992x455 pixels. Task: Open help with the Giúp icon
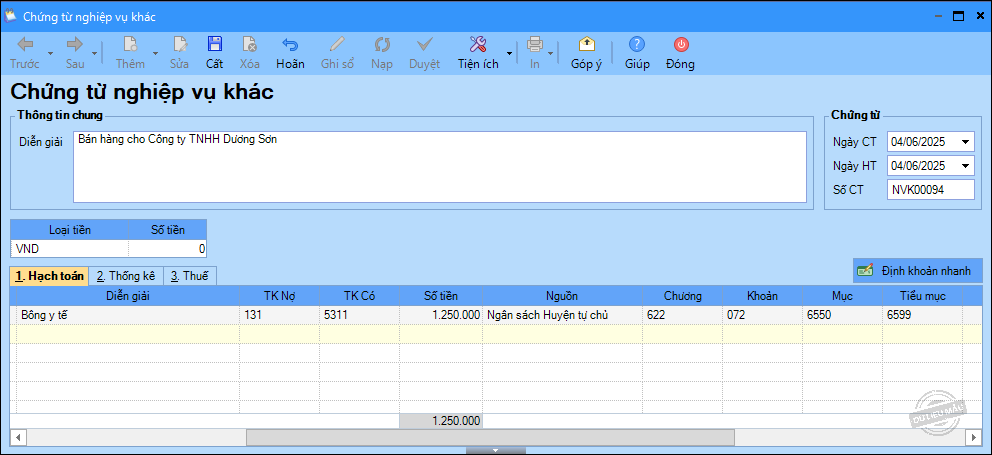(x=637, y=44)
